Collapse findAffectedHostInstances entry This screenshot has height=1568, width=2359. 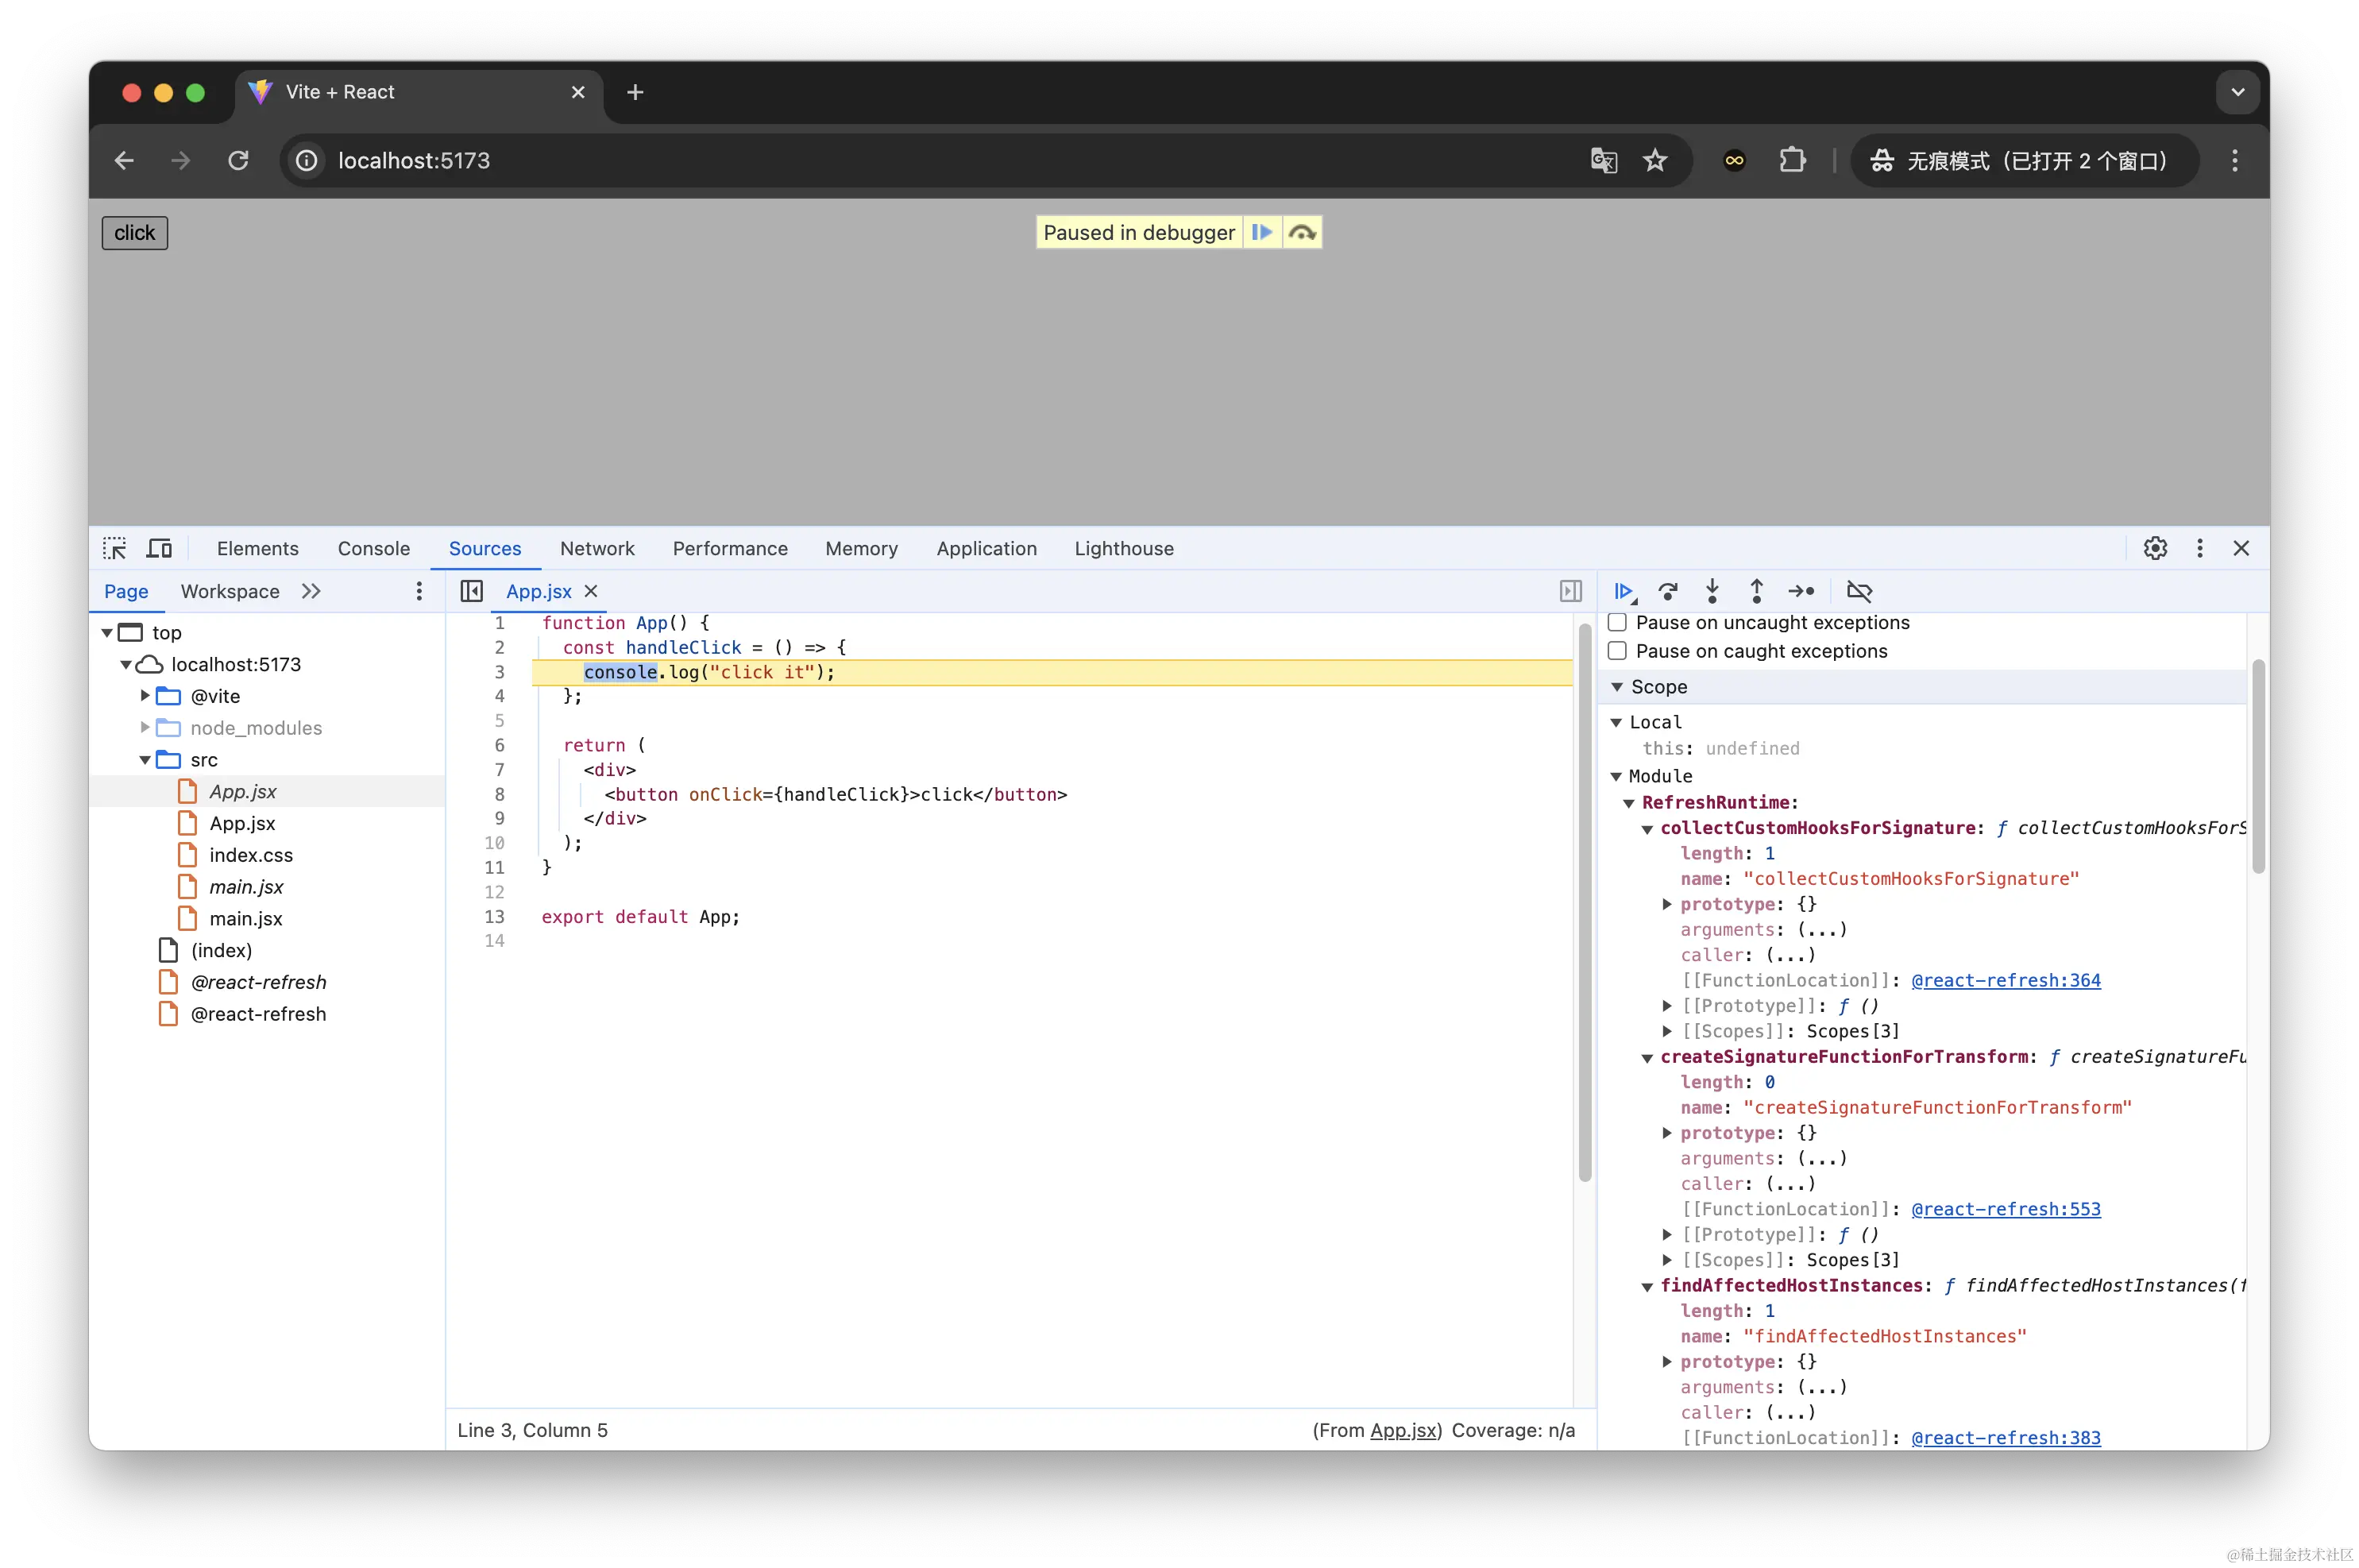click(1647, 1287)
